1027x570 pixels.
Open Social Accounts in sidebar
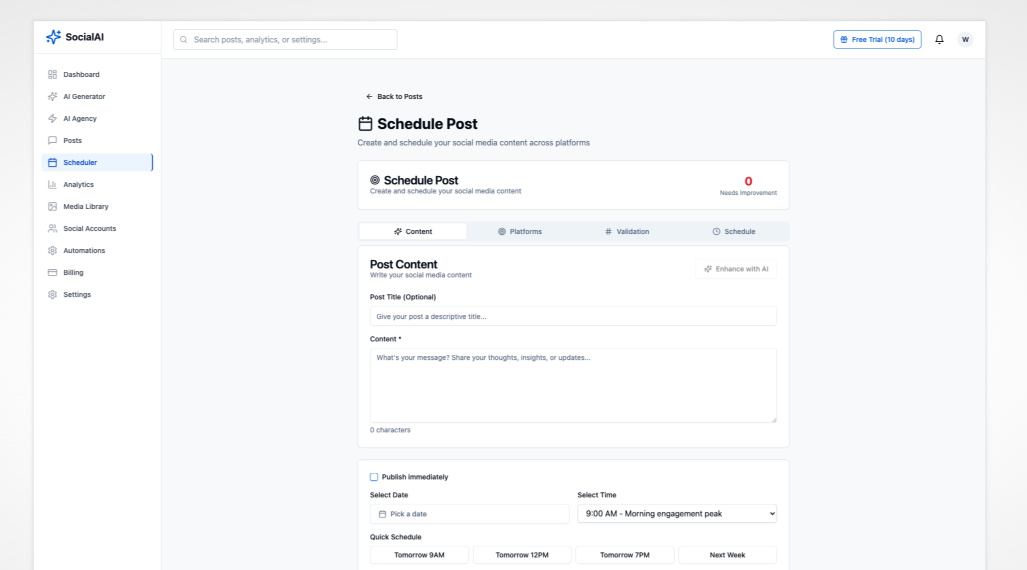click(x=89, y=229)
